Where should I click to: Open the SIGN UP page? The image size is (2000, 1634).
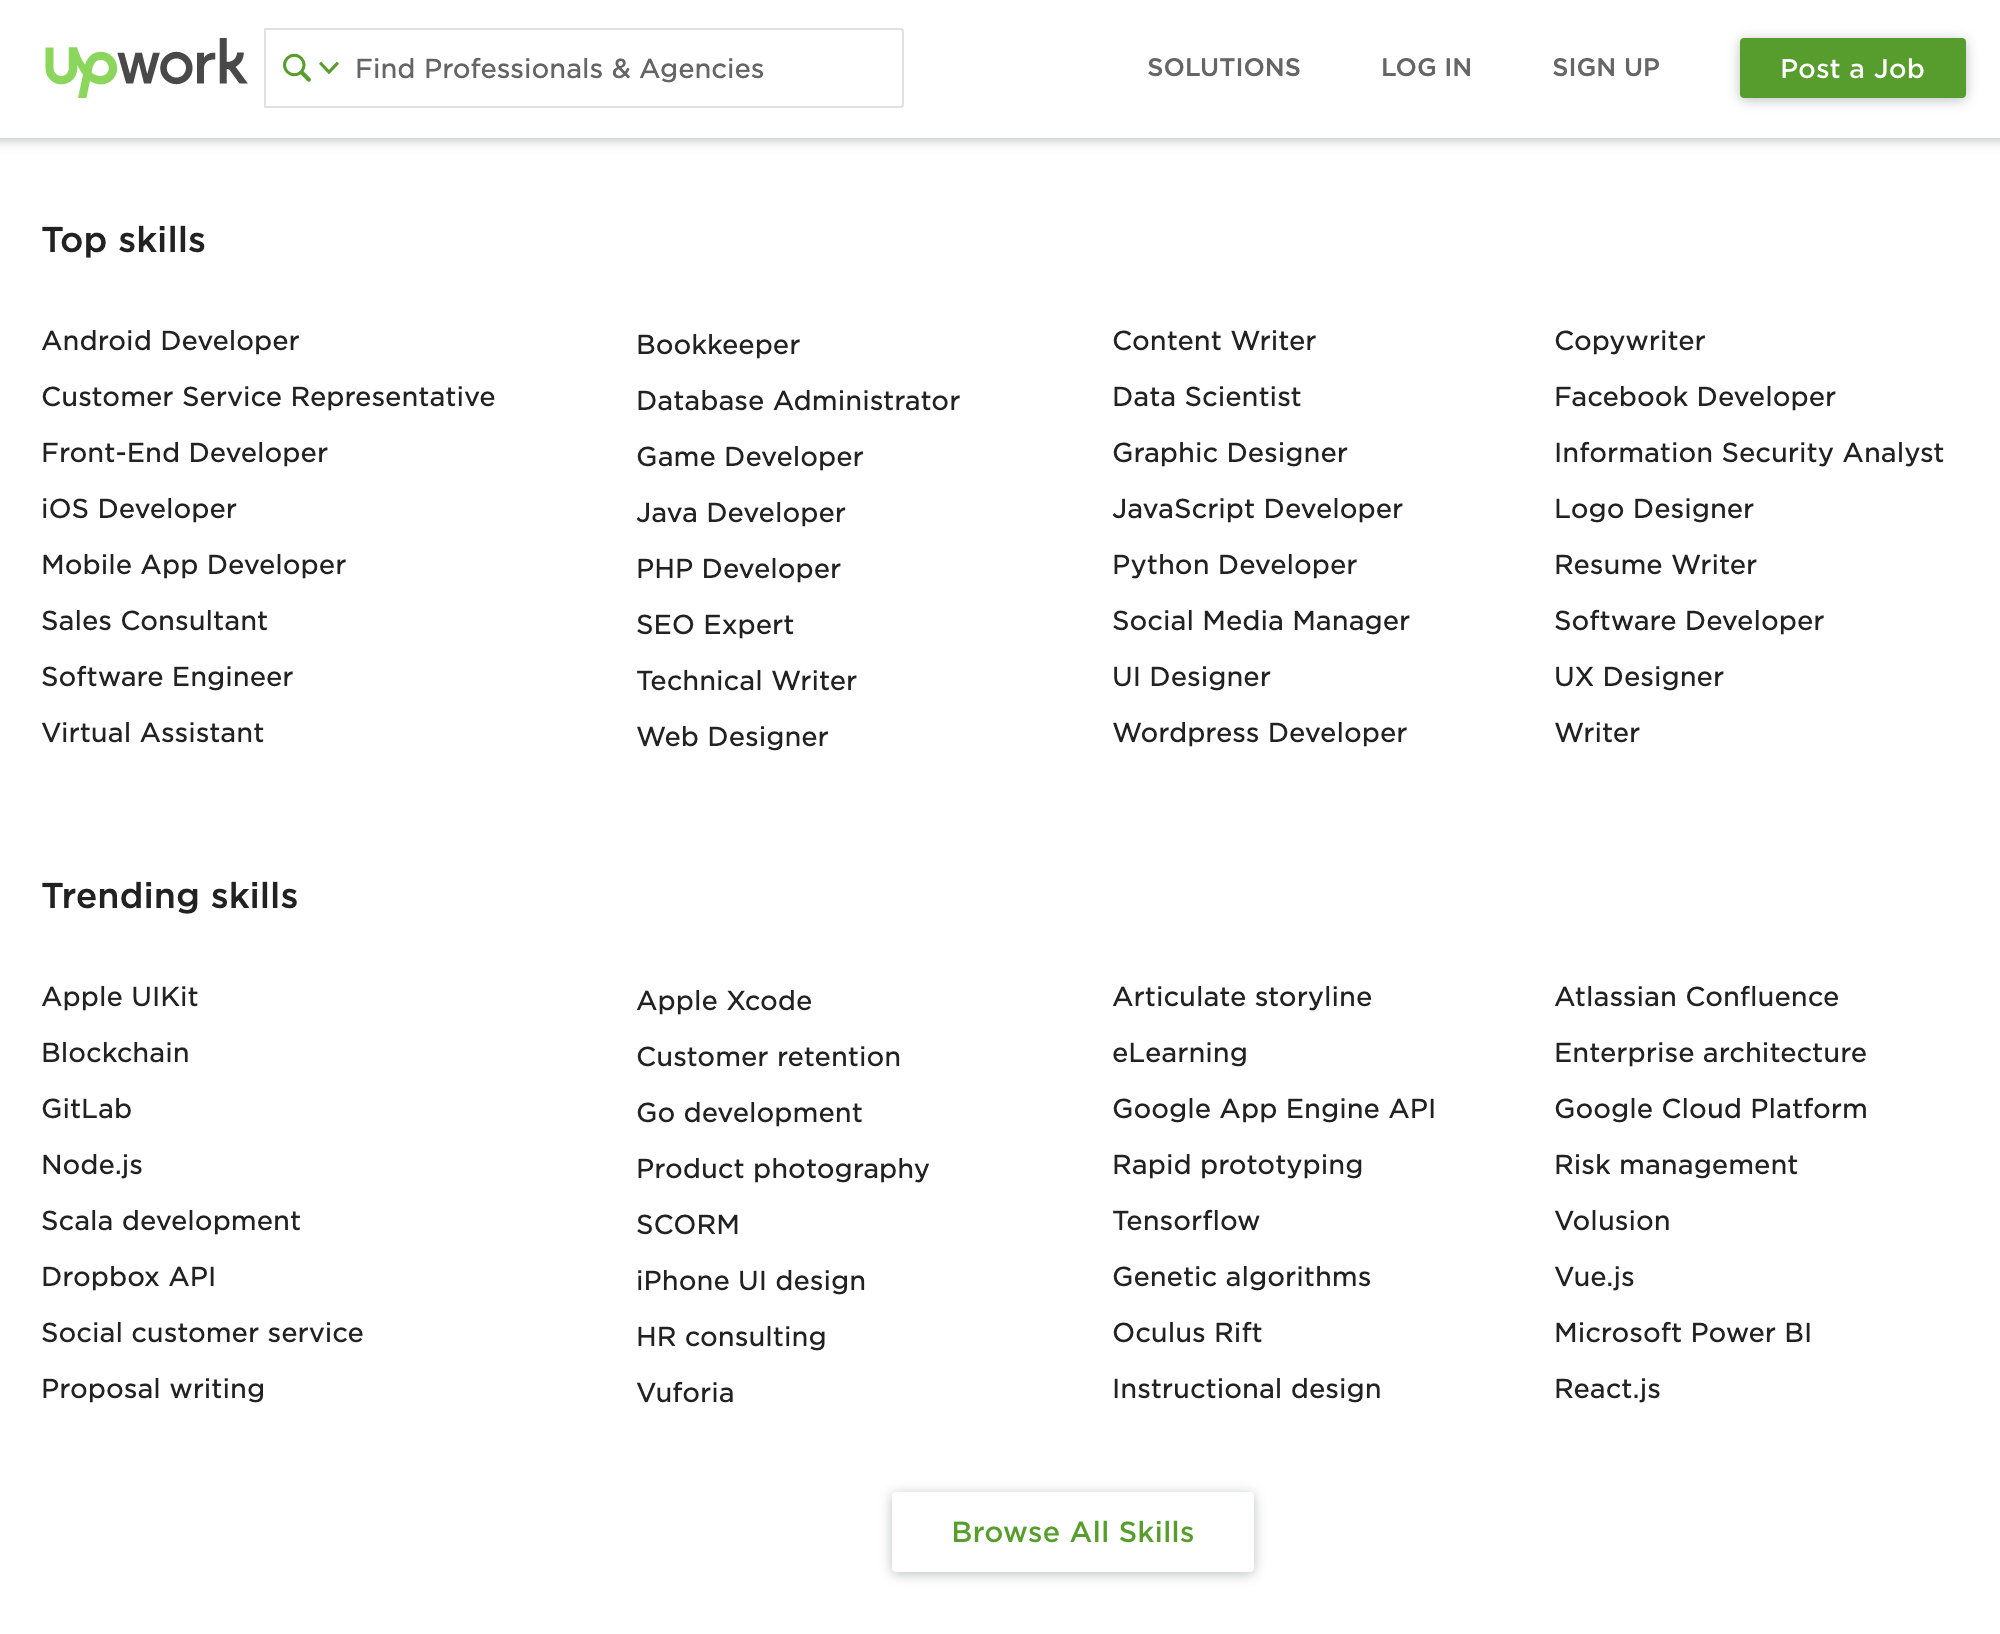coord(1606,67)
